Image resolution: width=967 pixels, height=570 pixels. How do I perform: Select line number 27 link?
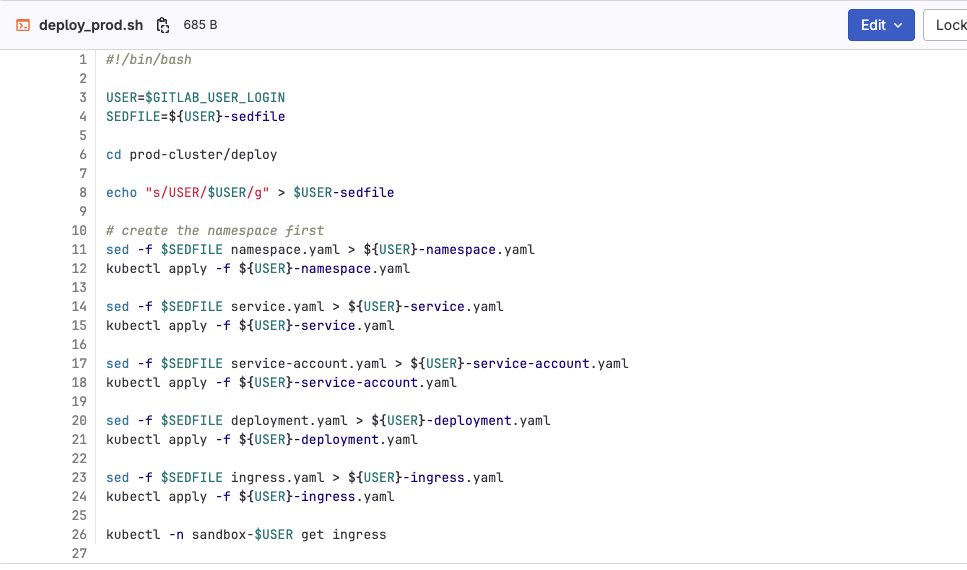coord(79,553)
